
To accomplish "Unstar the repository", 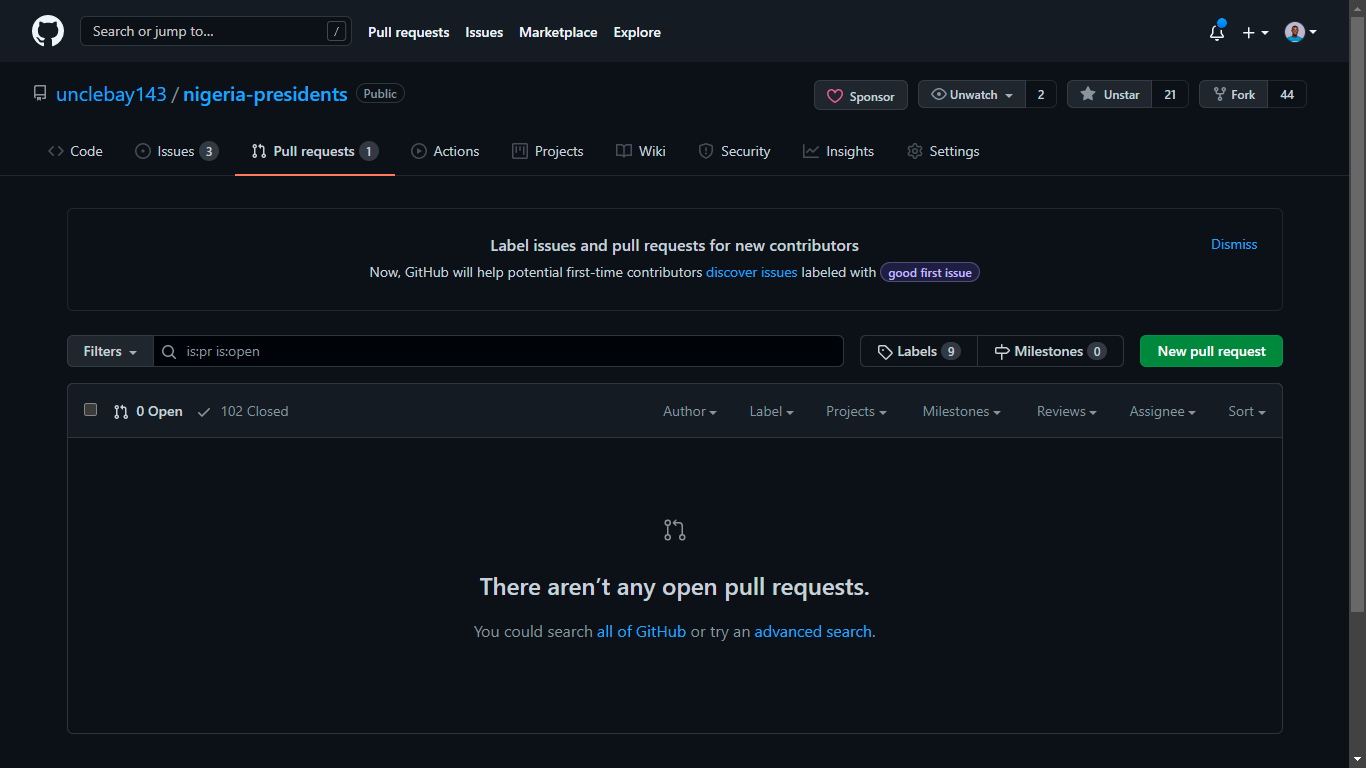I will click(x=1110, y=94).
